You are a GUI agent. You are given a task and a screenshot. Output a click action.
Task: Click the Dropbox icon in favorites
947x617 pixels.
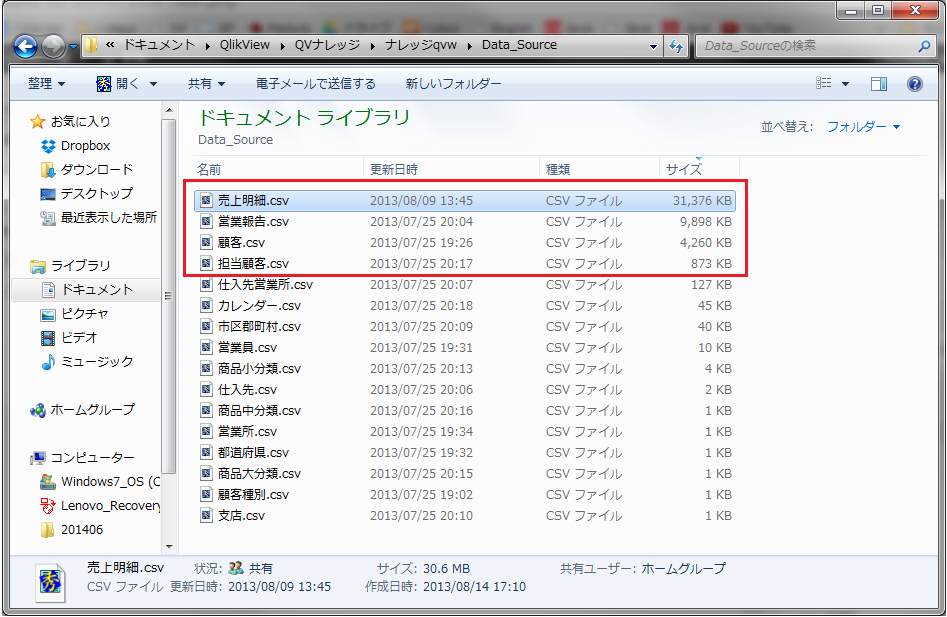48,146
